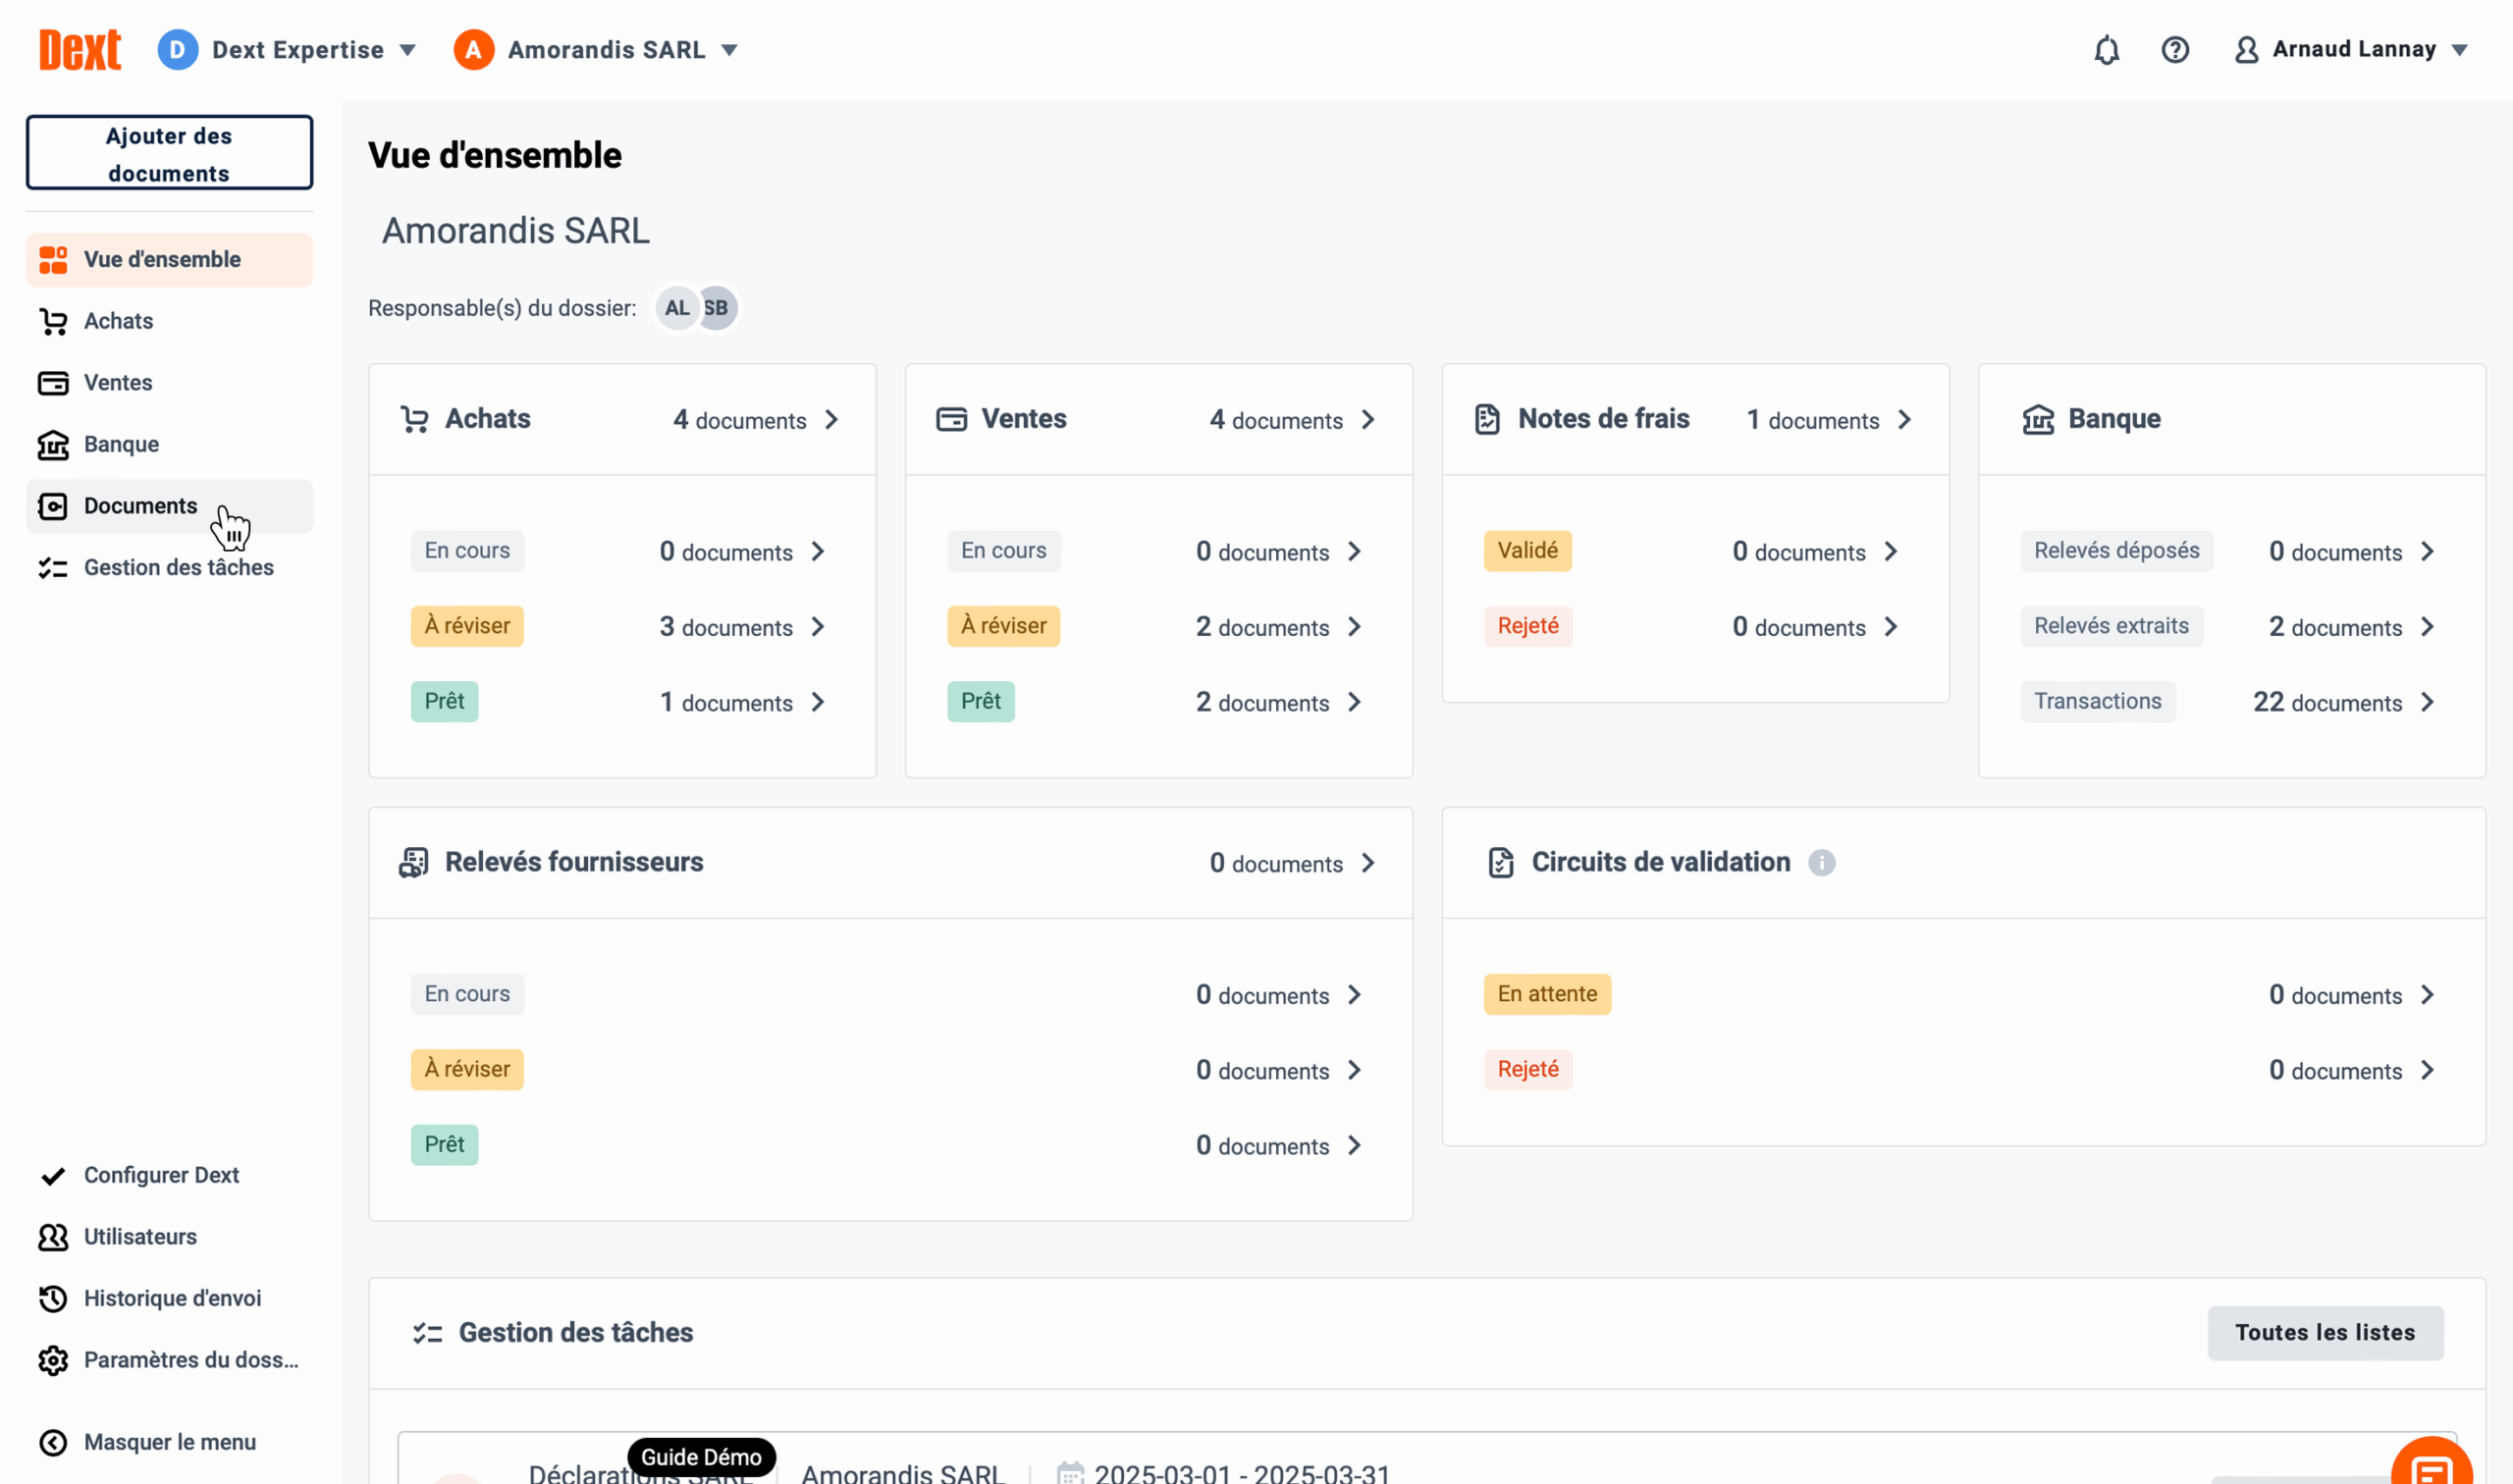The height and width of the screenshot is (1484, 2513).
Task: Open Achats 4 documents chevron
Action: [x=832, y=420]
